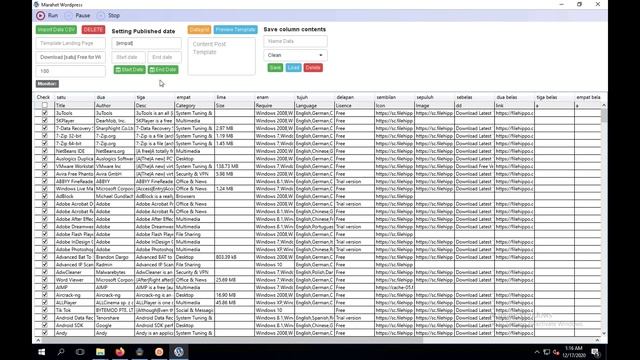This screenshot has width=640, height=360.
Task: Toggle the select-all checkbox in header row
Action: click(45, 105)
